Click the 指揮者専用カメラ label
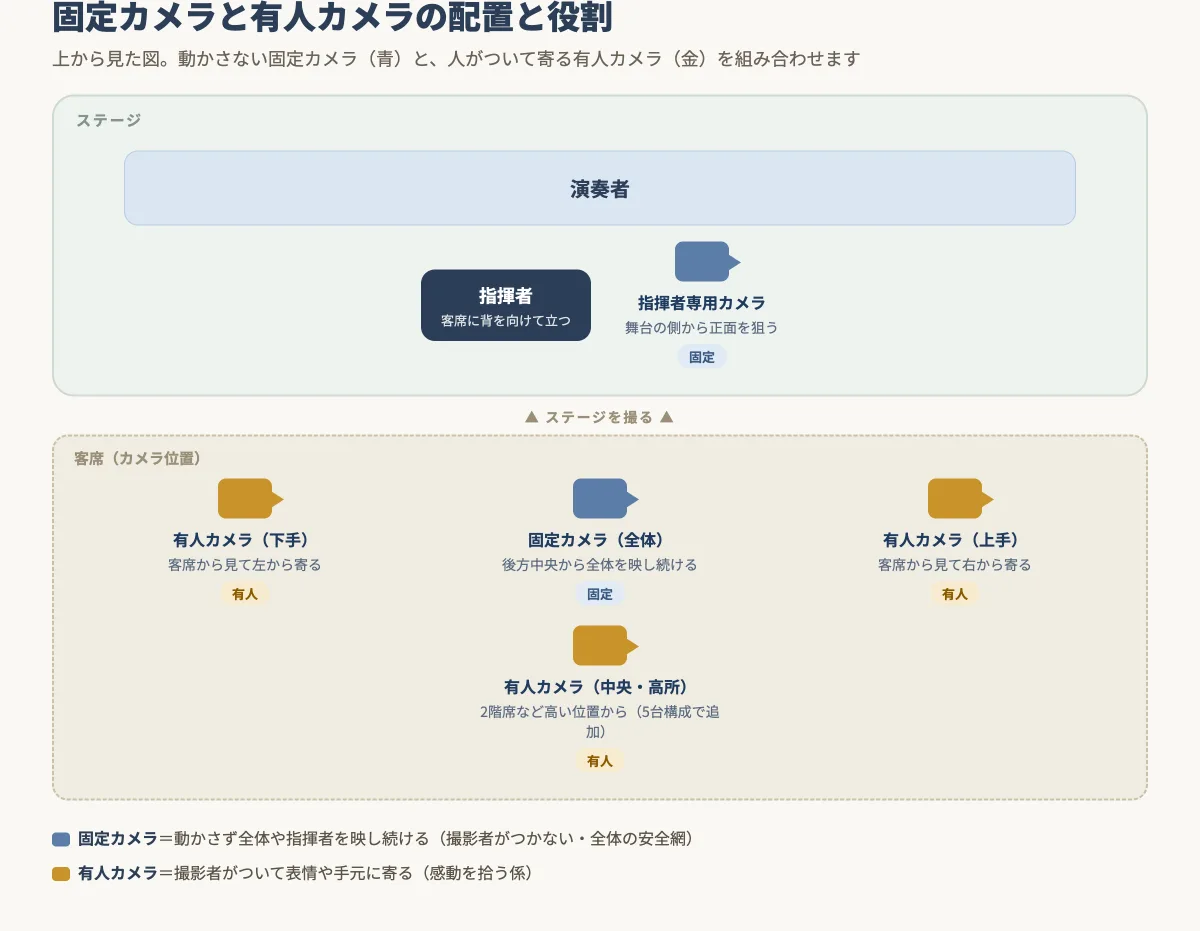1200x931 pixels. 702,303
